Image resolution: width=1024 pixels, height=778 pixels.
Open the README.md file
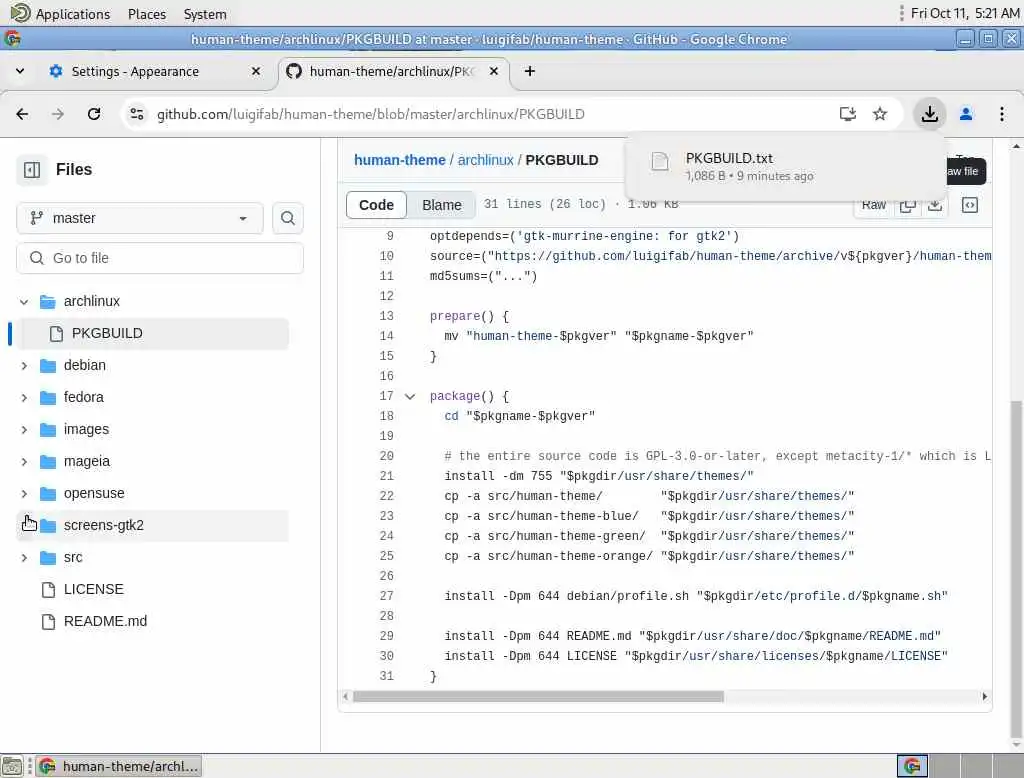pyautogui.click(x=105, y=622)
